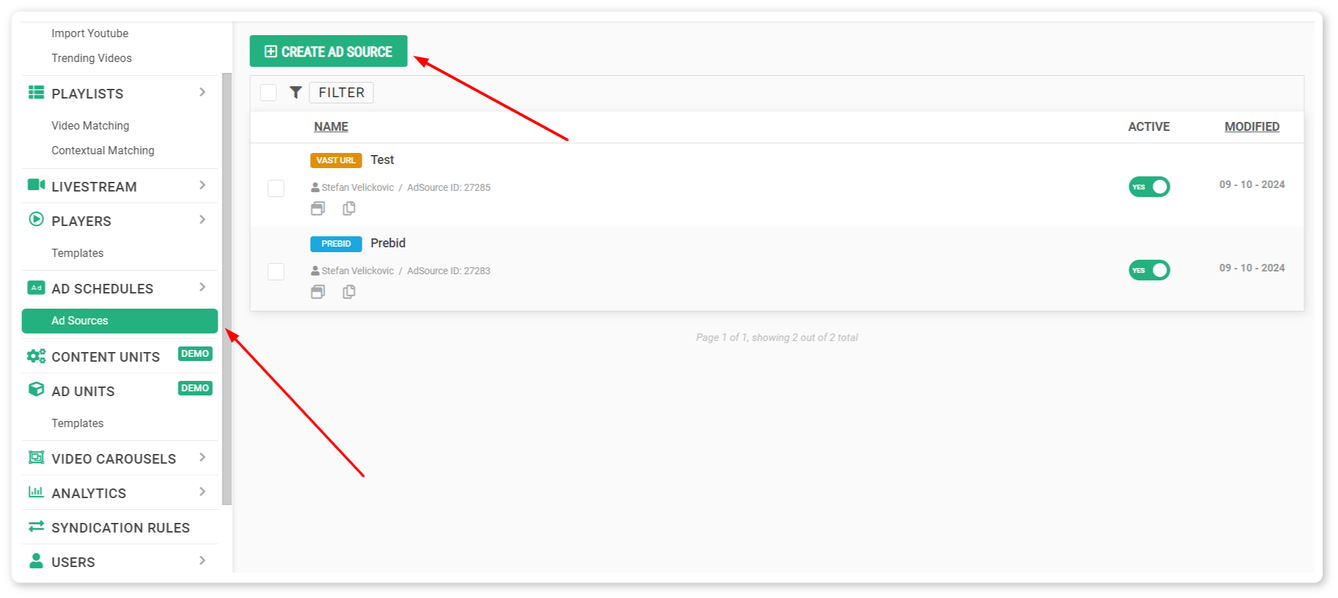Click the Test row's 09 - 10 - 2024 date
Viewport: 1338px width, 598px height.
1252,185
